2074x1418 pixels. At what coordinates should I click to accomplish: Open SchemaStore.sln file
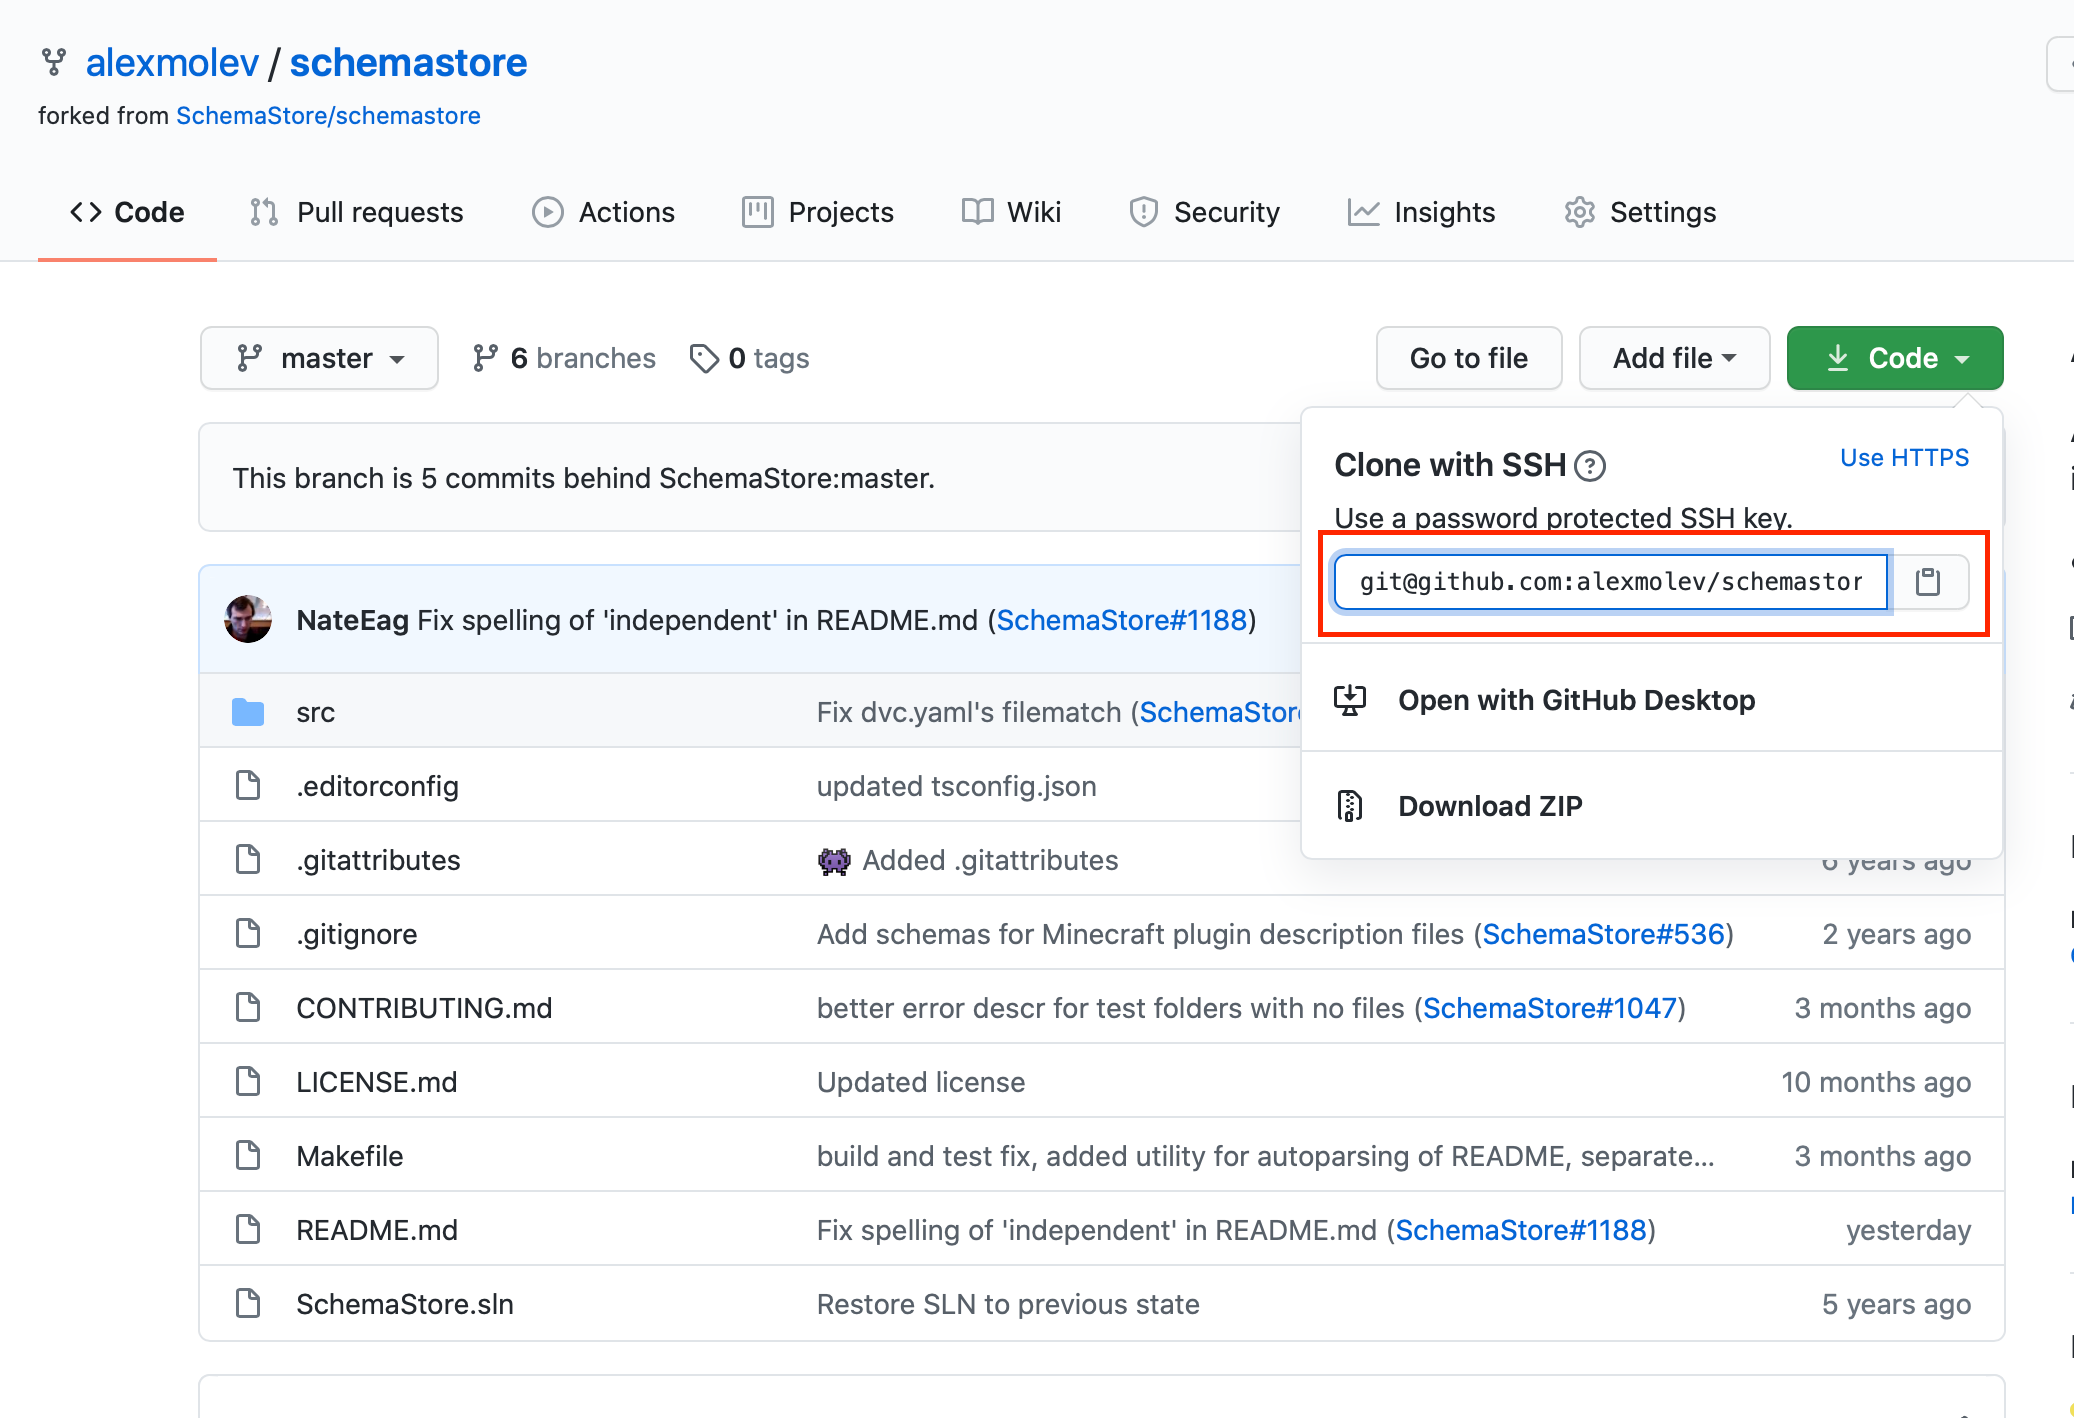pos(405,1304)
